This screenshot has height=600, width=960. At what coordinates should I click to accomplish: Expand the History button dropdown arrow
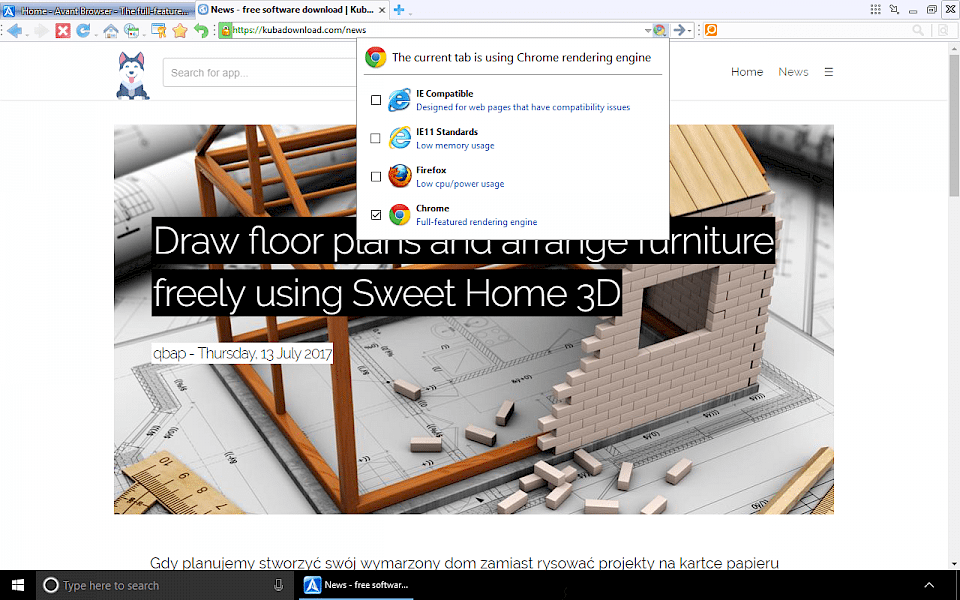(144, 34)
